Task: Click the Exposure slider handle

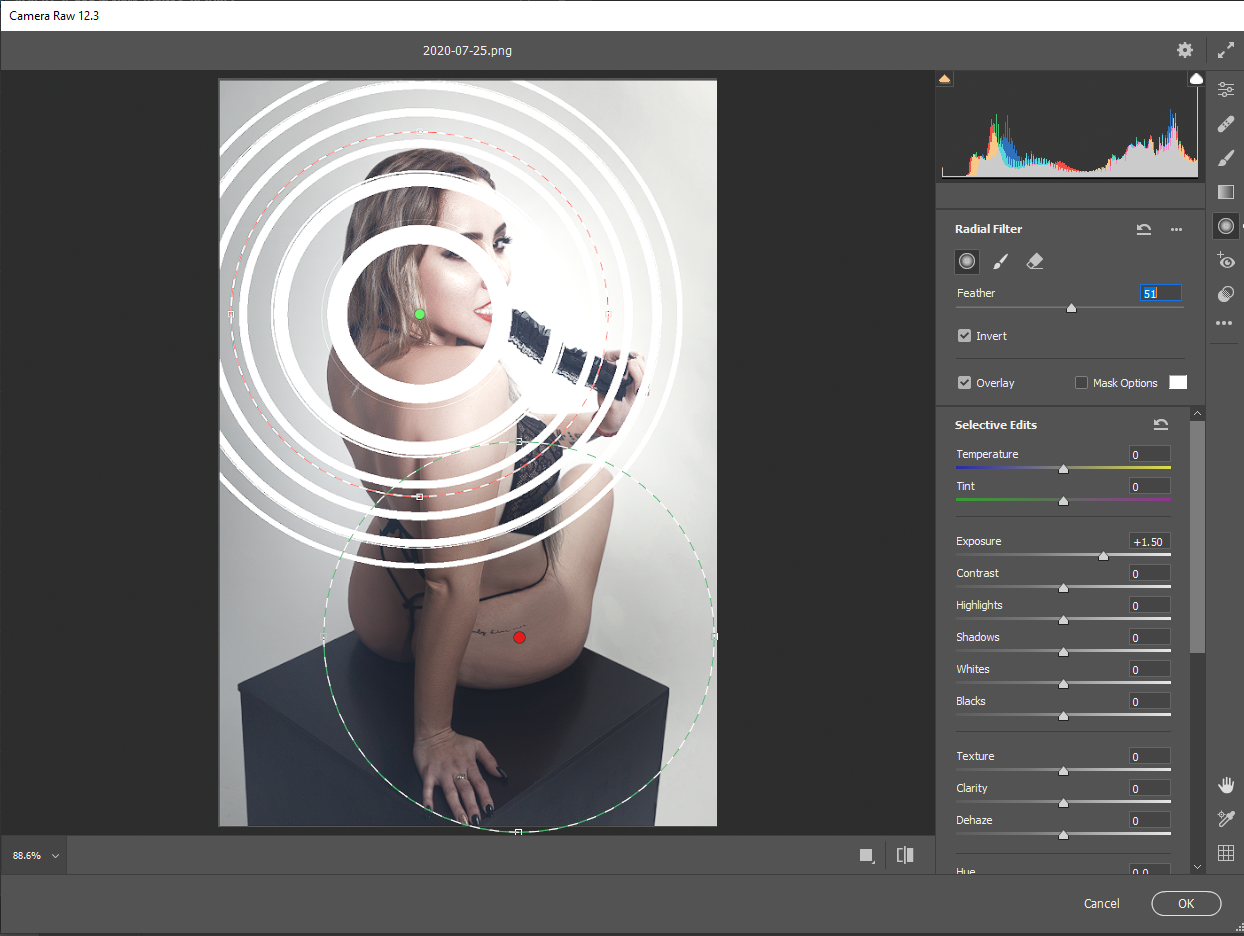Action: [1103, 555]
